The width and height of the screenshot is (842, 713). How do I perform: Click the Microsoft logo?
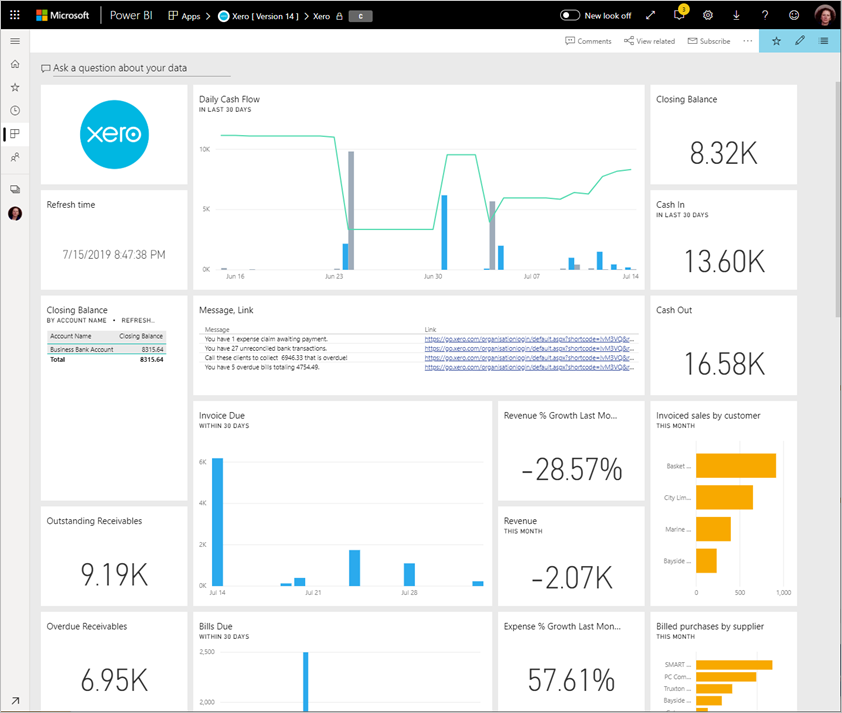click(62, 15)
